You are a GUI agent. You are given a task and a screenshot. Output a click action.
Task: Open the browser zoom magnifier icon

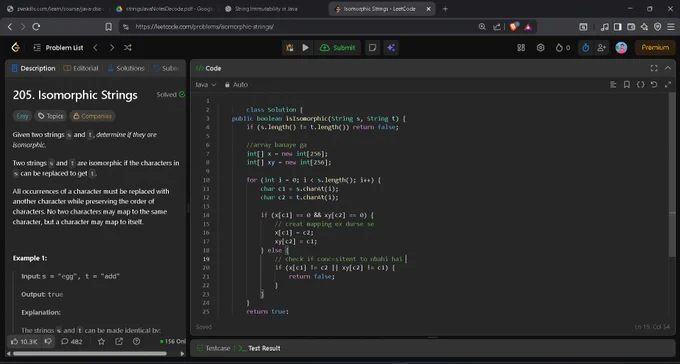(482, 27)
